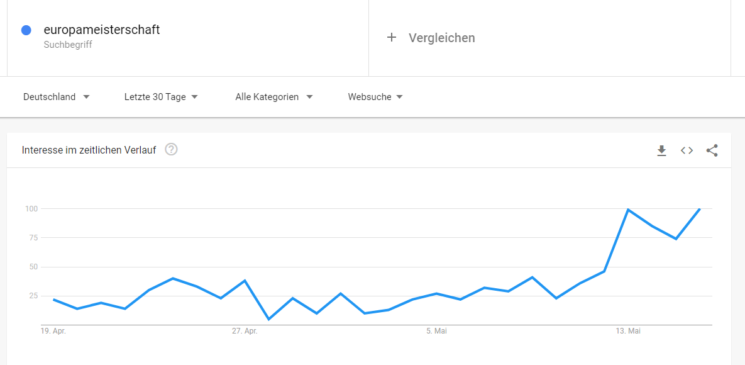Image resolution: width=745 pixels, height=365 pixels.
Task: Open the help question mark icon
Action: tap(171, 150)
